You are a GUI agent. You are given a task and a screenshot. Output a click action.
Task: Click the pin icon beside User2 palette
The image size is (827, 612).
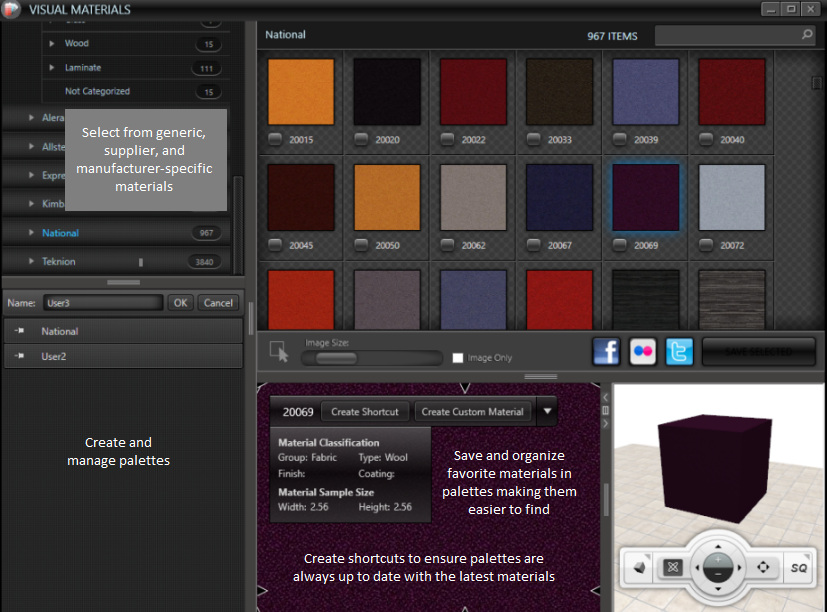point(20,356)
